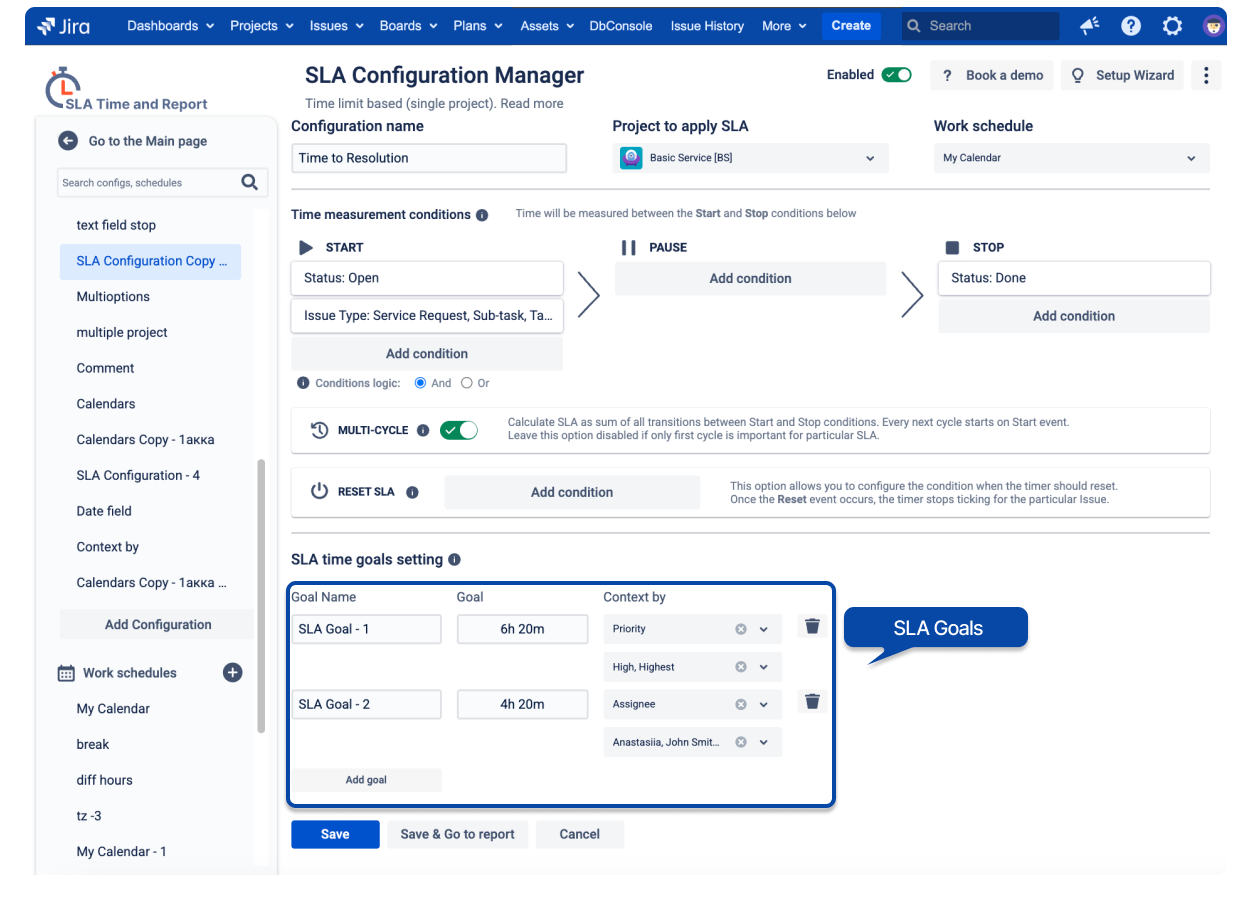Image resolution: width=1255 pixels, height=901 pixels.
Task: Click the search magnifier in the configs sidebar
Action: coord(249,182)
